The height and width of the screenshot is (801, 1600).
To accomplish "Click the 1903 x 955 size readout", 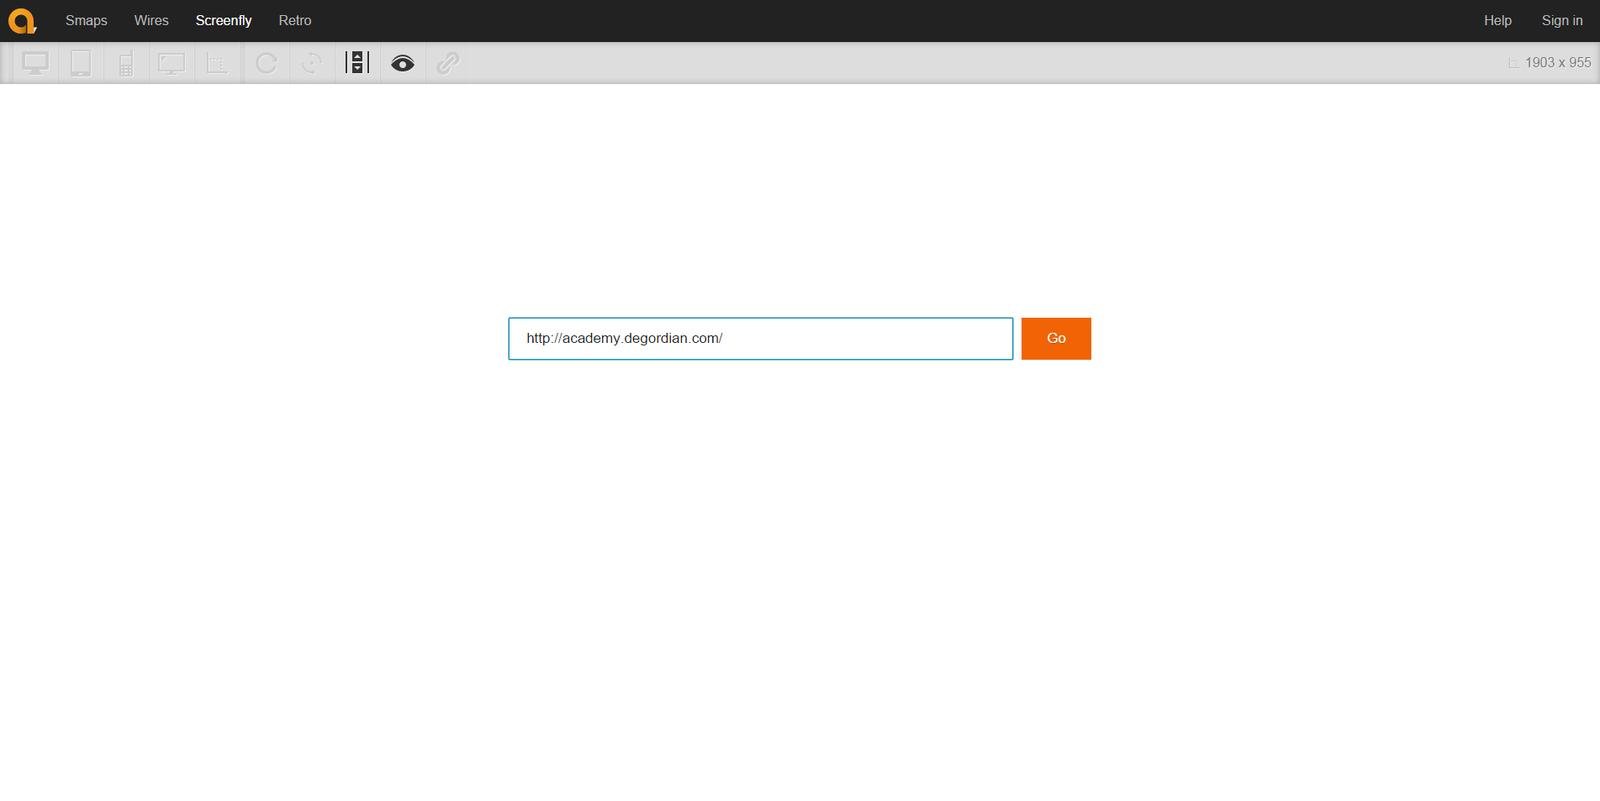I will tap(1557, 62).
